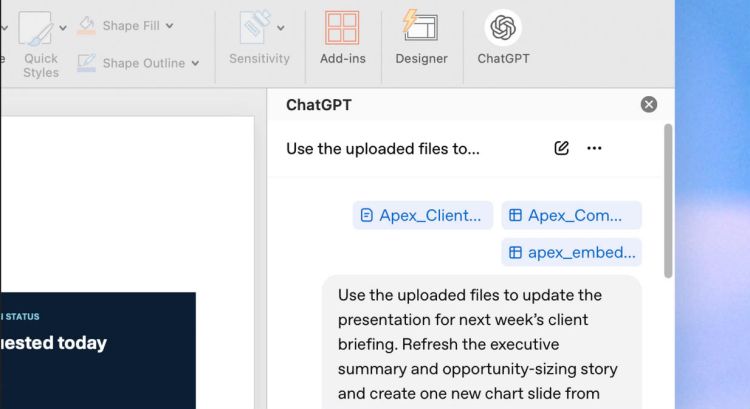The width and height of the screenshot is (750, 409).
Task: Open the Apex_Client... document attachment
Action: click(x=423, y=215)
